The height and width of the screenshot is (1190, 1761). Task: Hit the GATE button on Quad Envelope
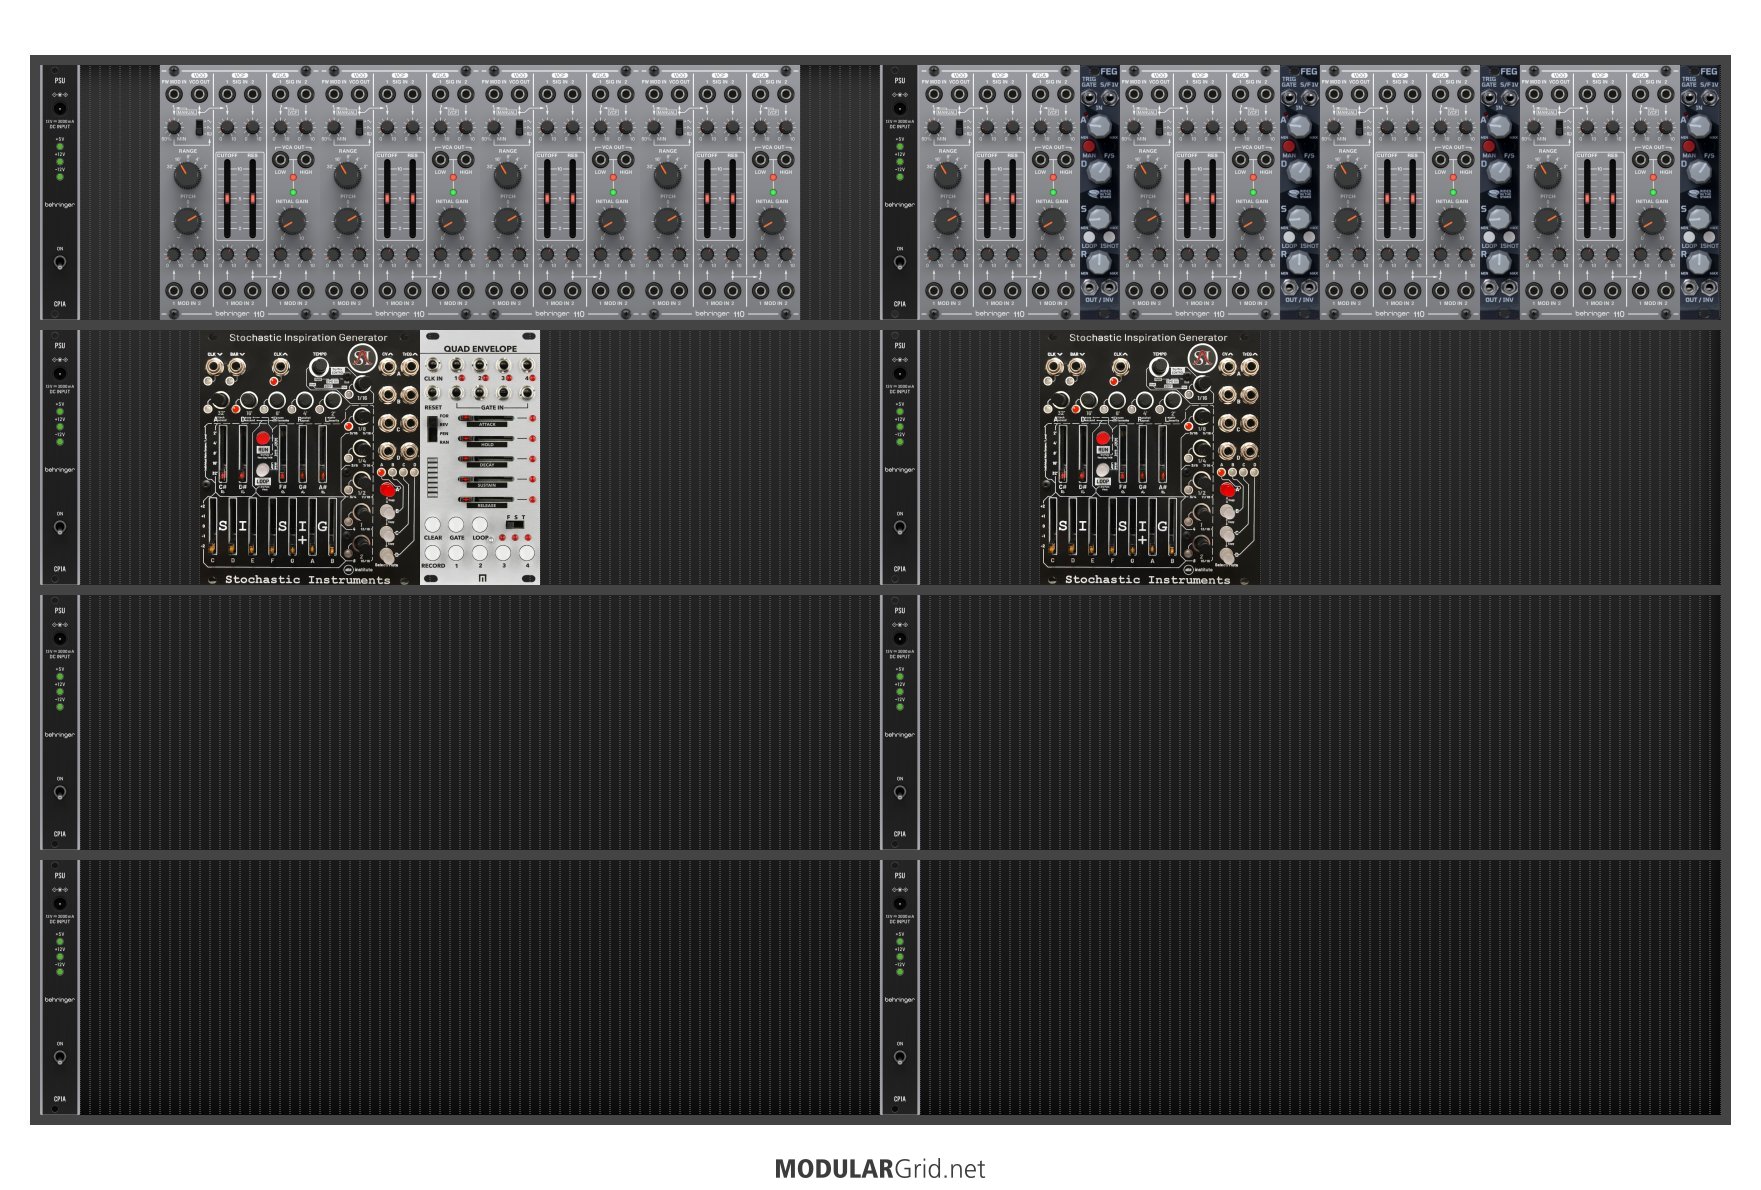tap(456, 524)
